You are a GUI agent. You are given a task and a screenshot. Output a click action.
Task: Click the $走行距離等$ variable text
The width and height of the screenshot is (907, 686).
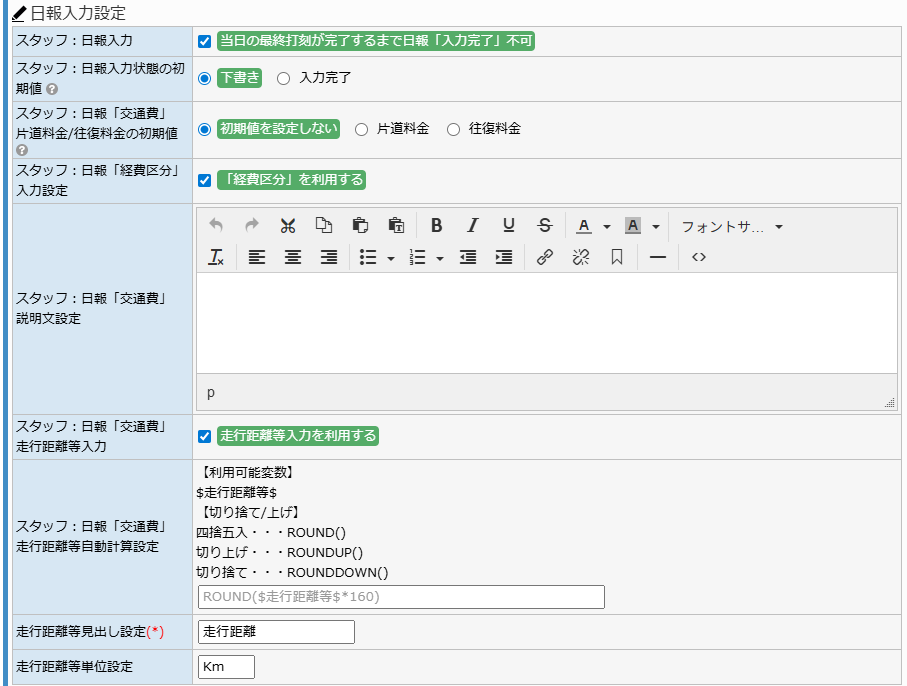coord(237,493)
